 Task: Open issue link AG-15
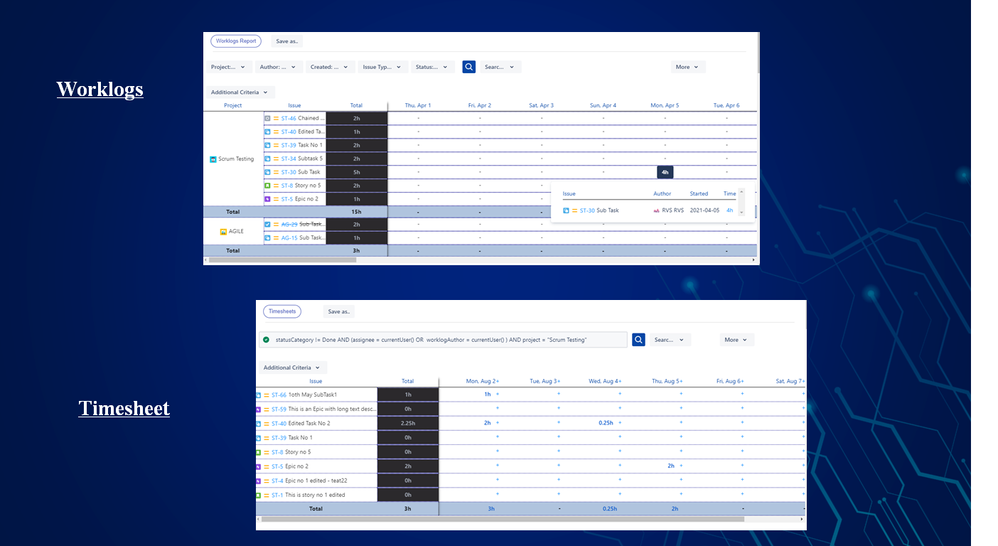289,238
